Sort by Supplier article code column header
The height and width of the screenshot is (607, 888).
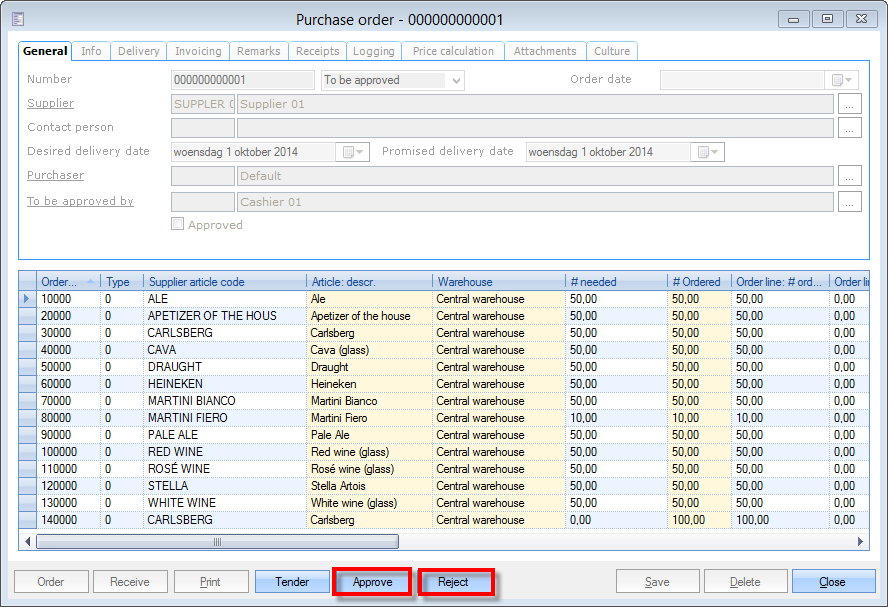(224, 282)
